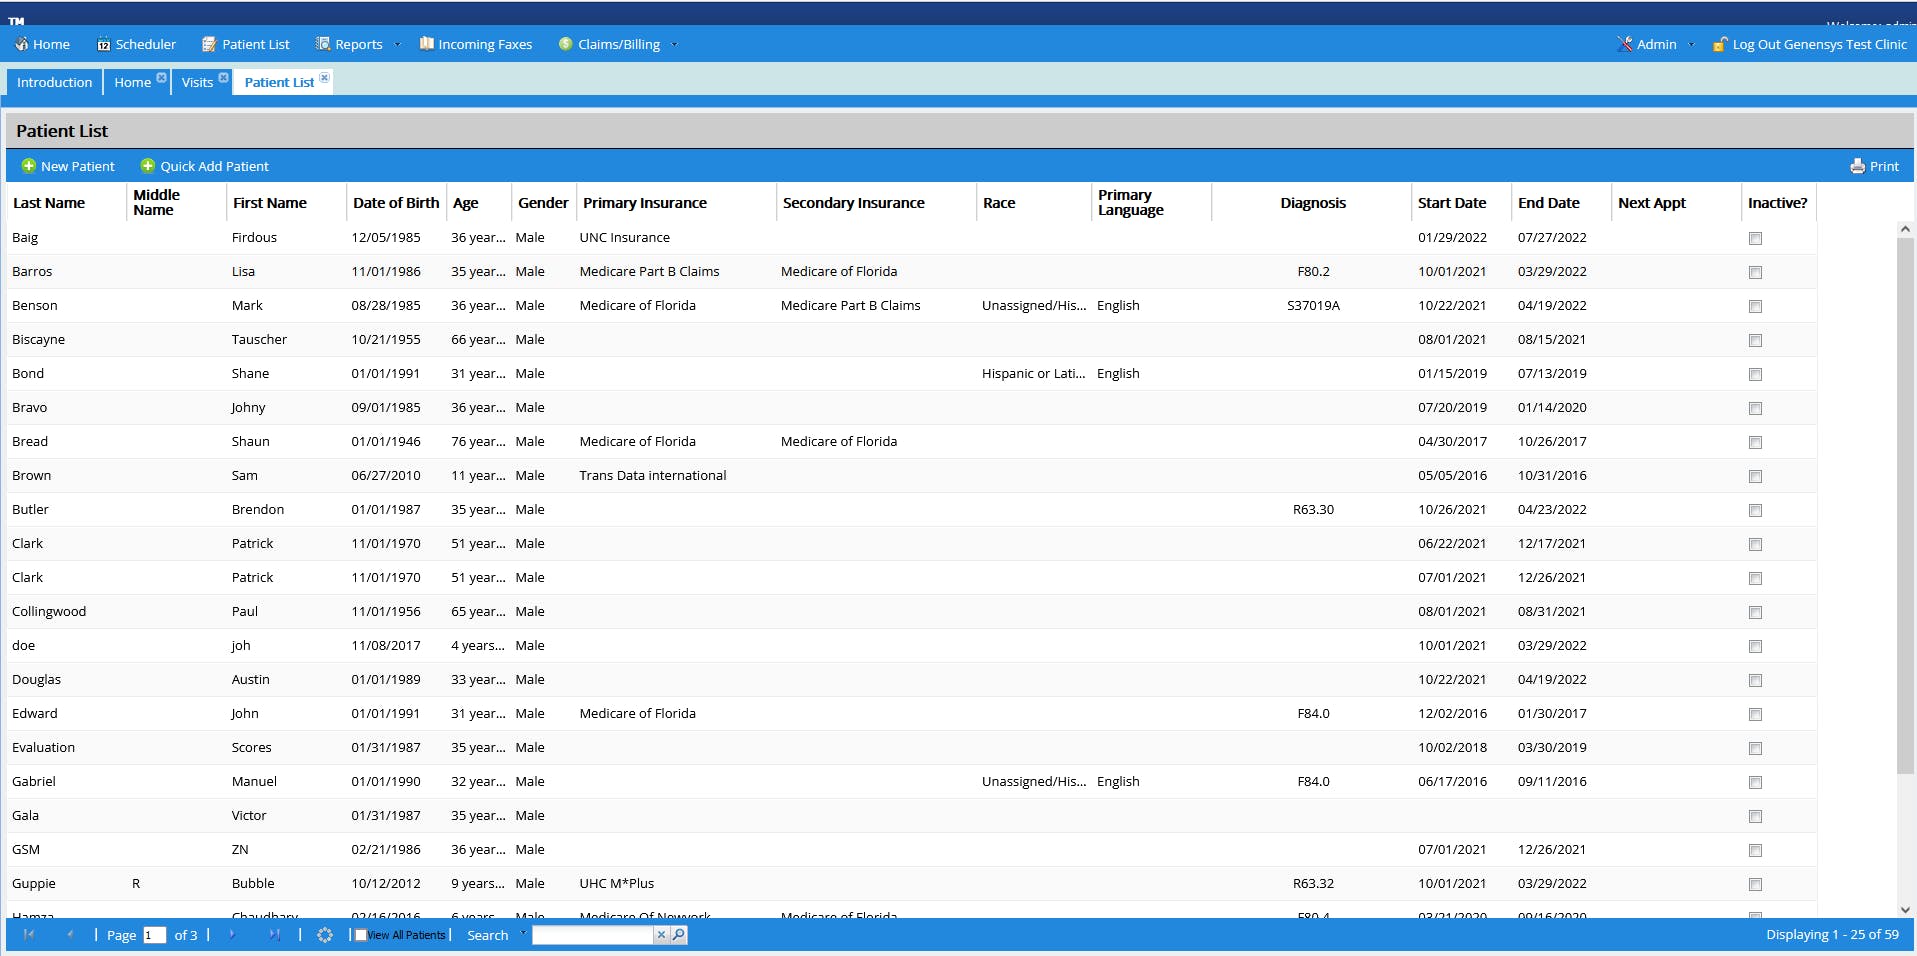Viewport: 1917px width, 956px height.
Task: Click the Primary Insurance column header
Action: [x=676, y=203]
